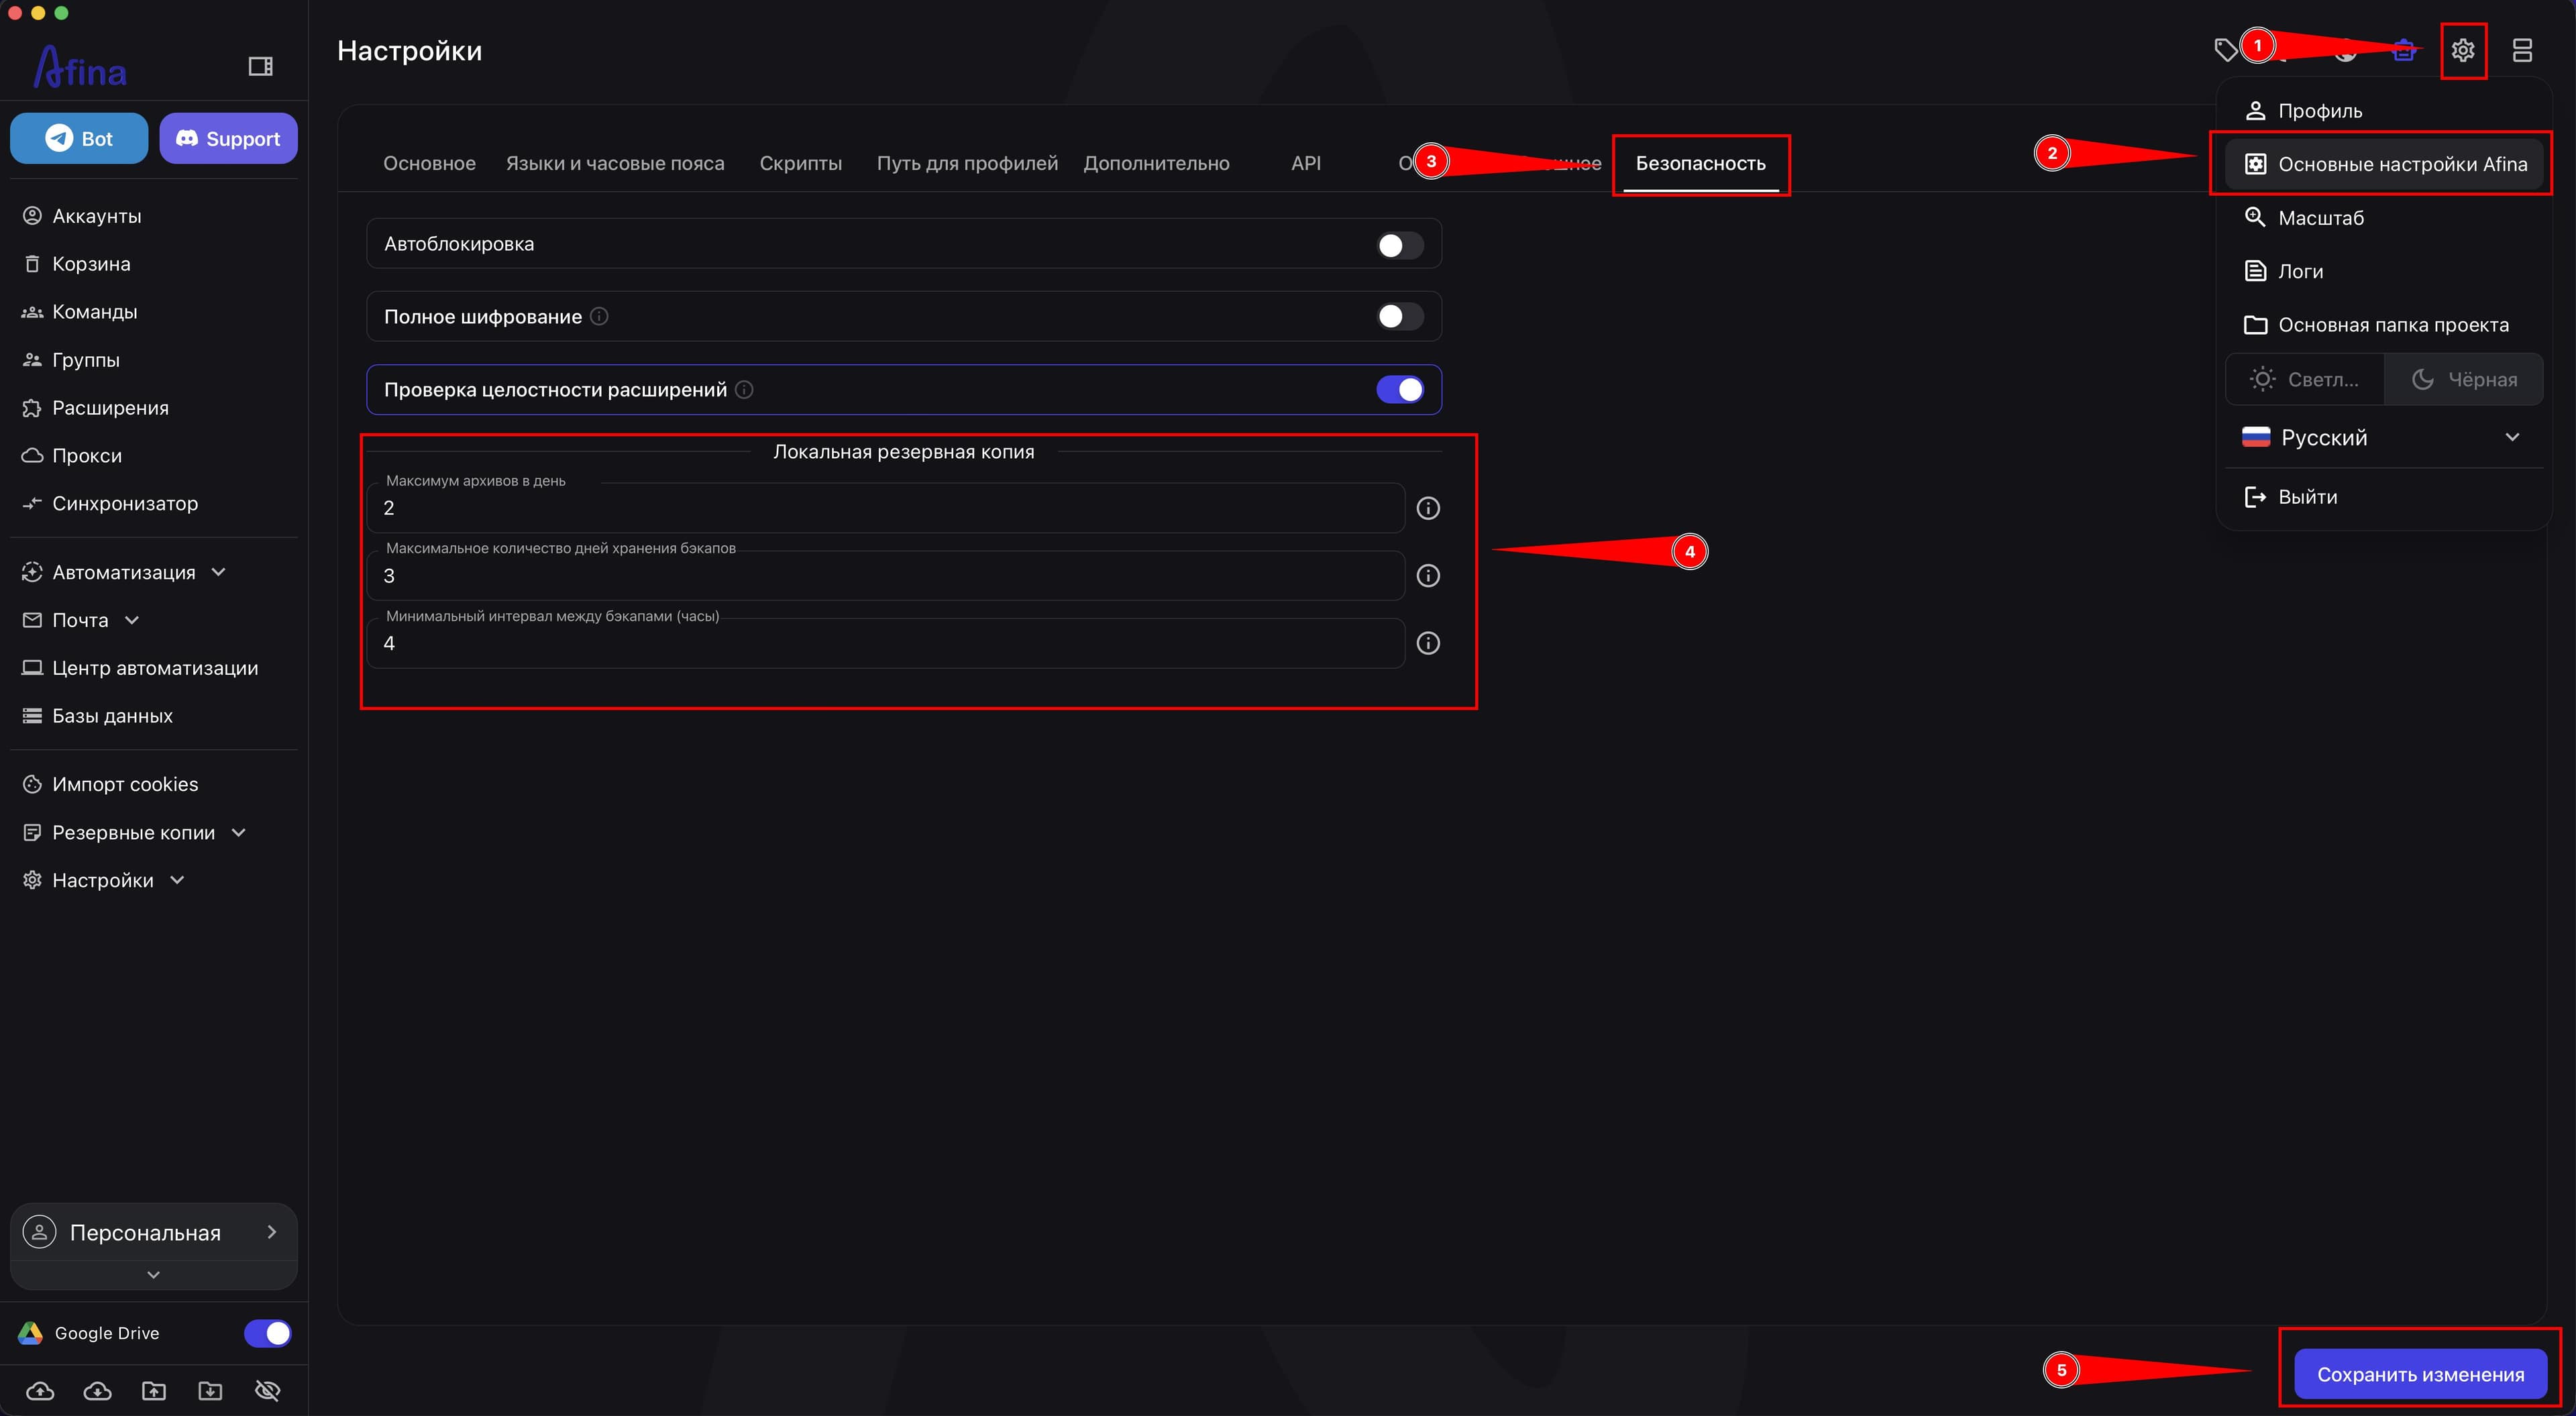Expand Резервные копии in the sidebar

pos(133,832)
